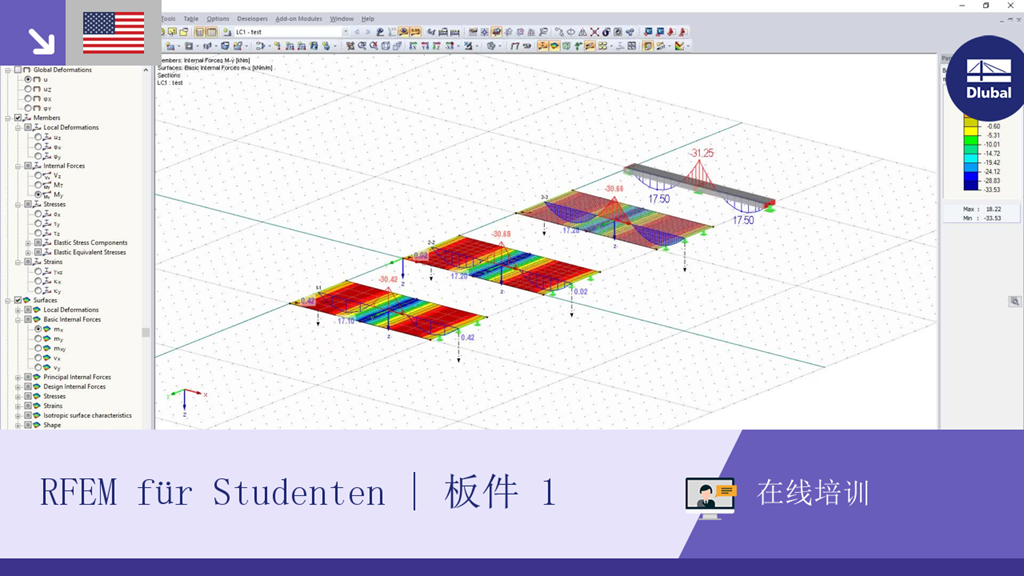Select the Basic Internal Forces tree label
Image resolution: width=1024 pixels, height=576 pixels.
[x=72, y=319]
